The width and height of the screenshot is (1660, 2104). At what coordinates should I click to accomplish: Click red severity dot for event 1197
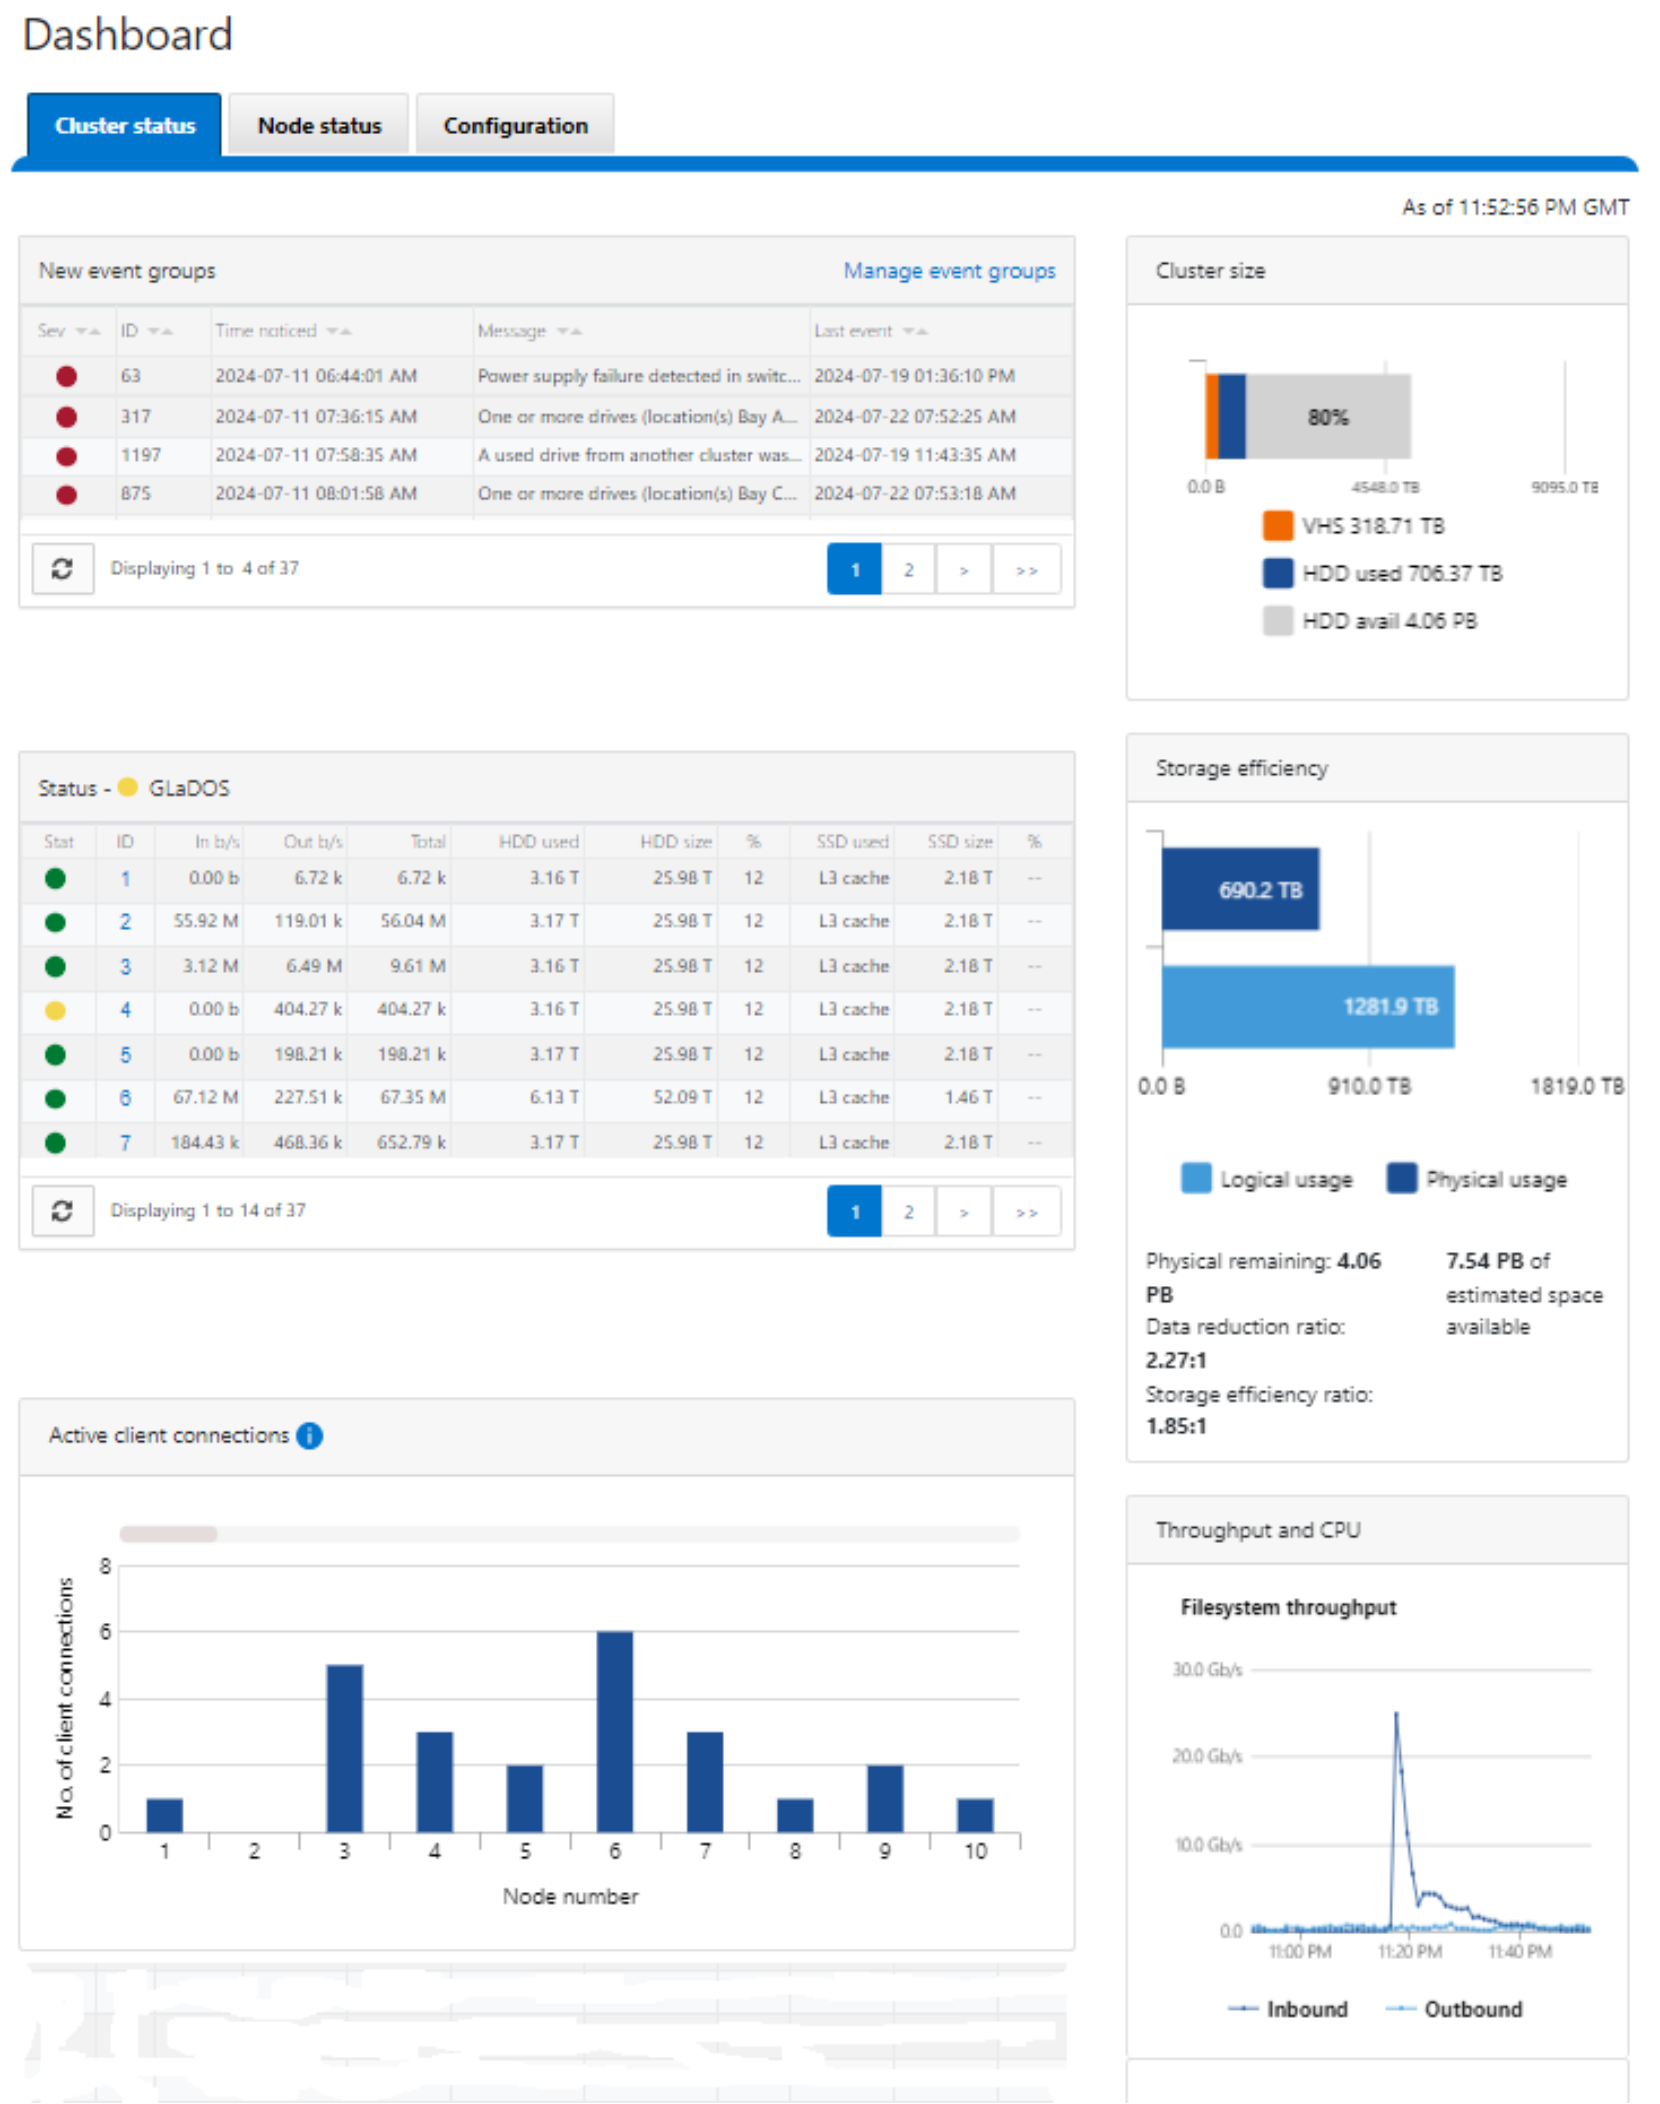point(66,456)
